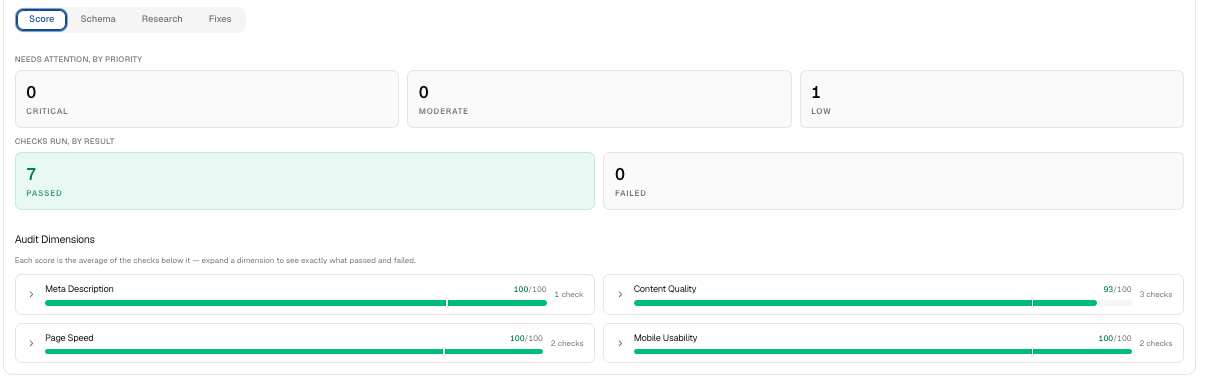Open the Low priority issues card
The image size is (1209, 386).
point(991,99)
